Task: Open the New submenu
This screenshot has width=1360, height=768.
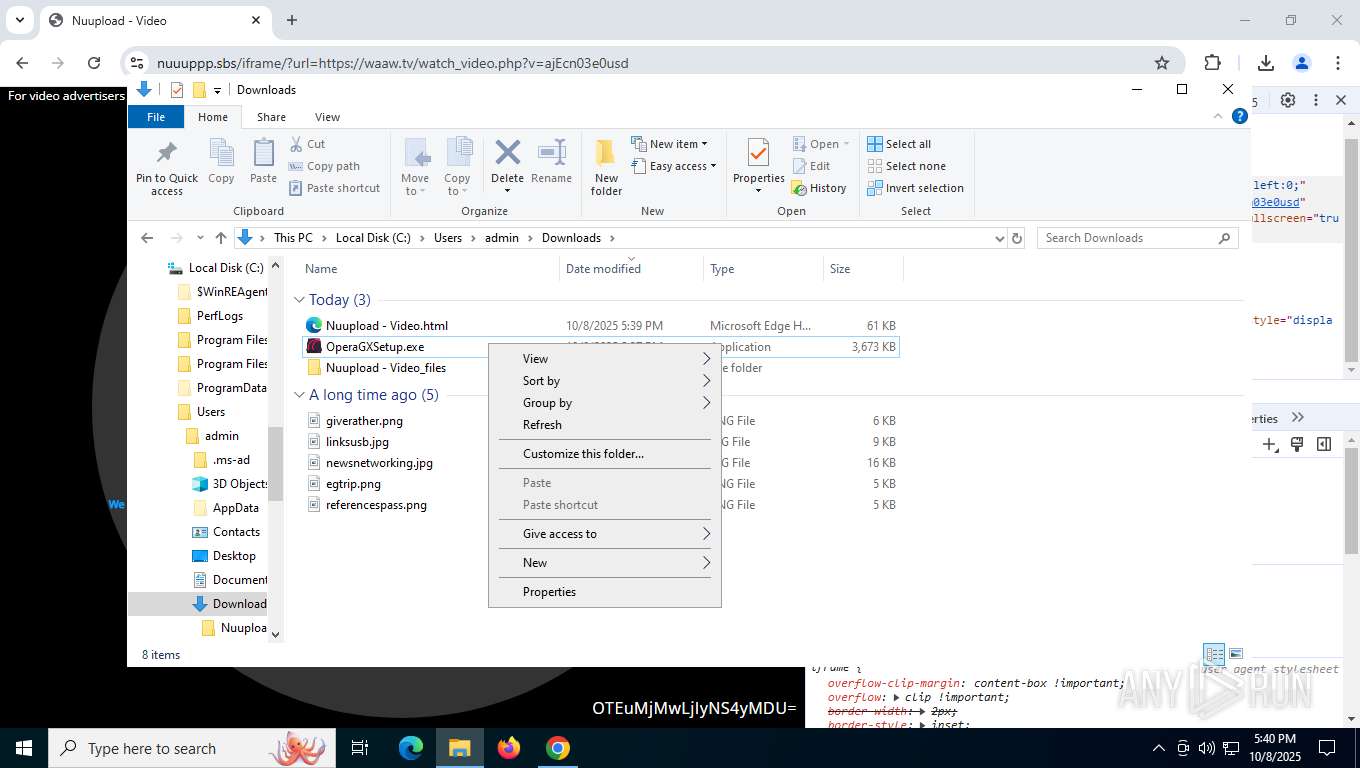Action: pyautogui.click(x=604, y=563)
